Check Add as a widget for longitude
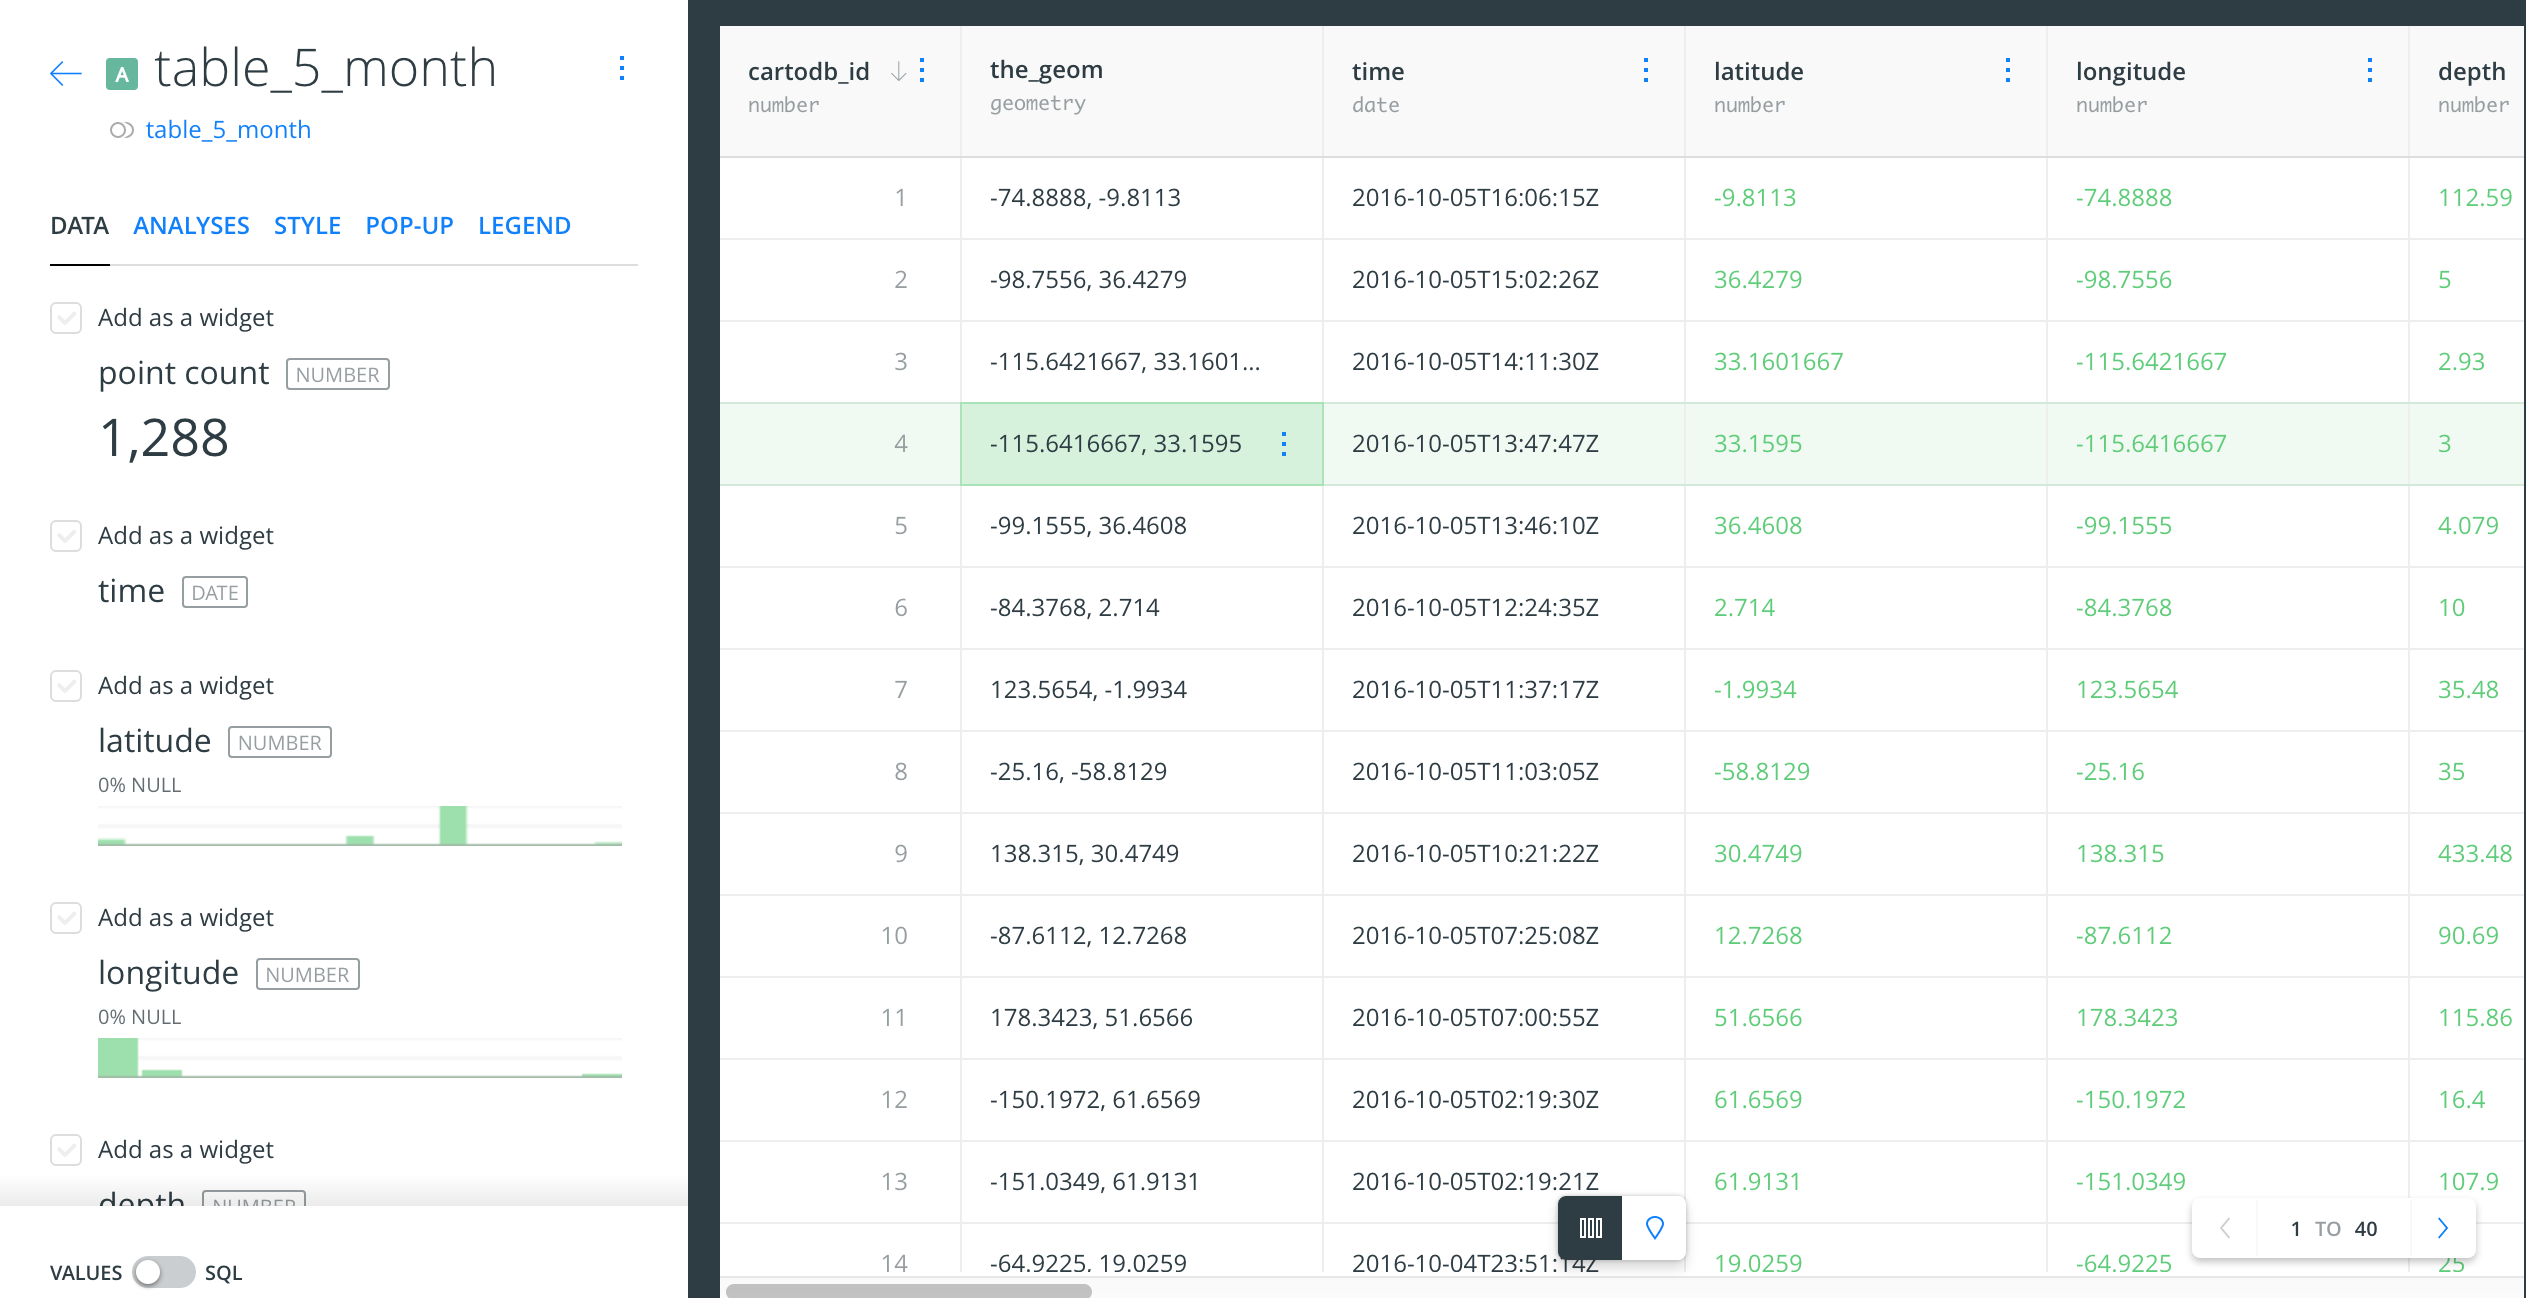Screen dimensions: 2526x1298 [66, 918]
